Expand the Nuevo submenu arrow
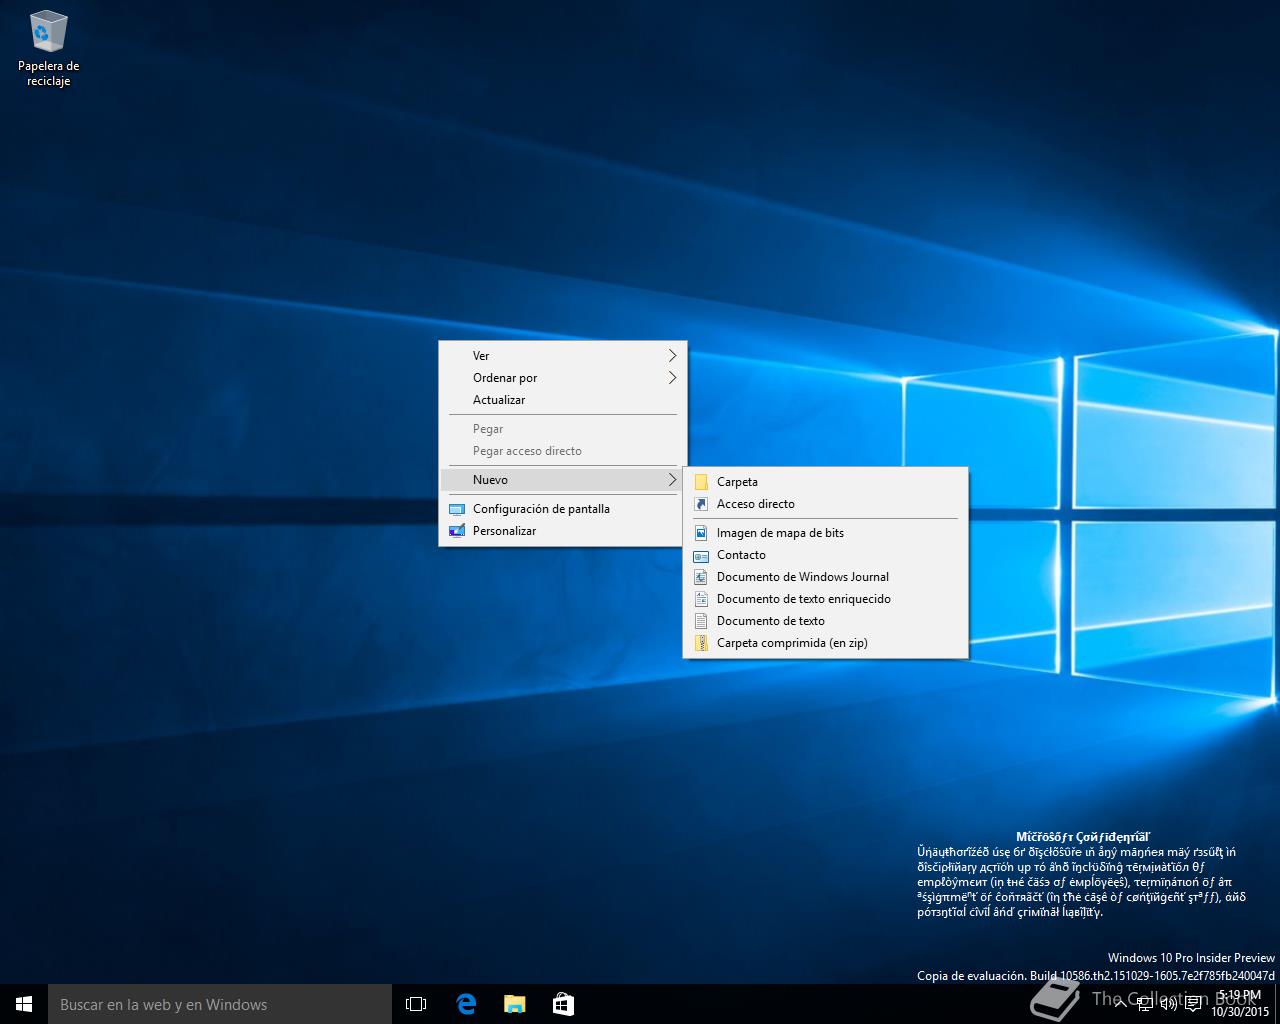 tap(672, 480)
